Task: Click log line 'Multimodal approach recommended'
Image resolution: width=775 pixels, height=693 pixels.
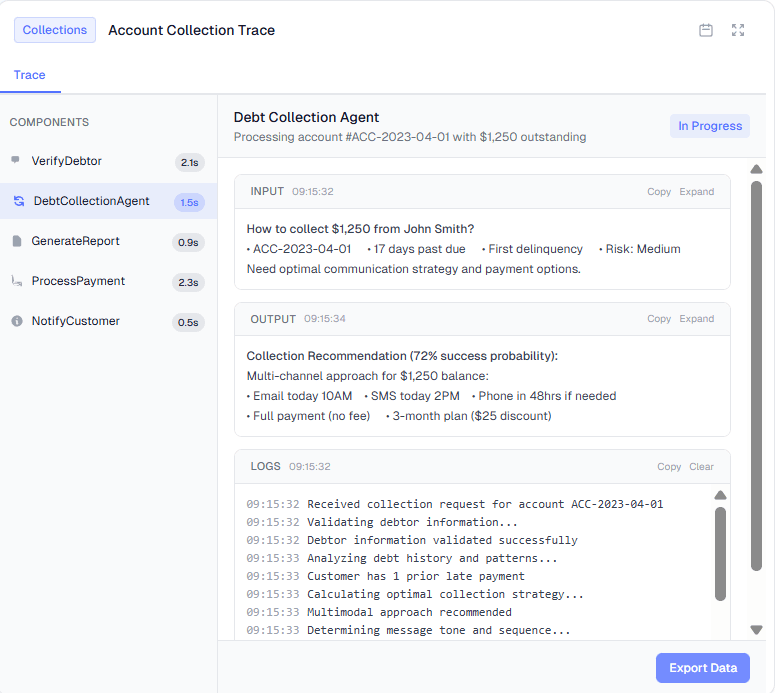Action: (x=379, y=612)
